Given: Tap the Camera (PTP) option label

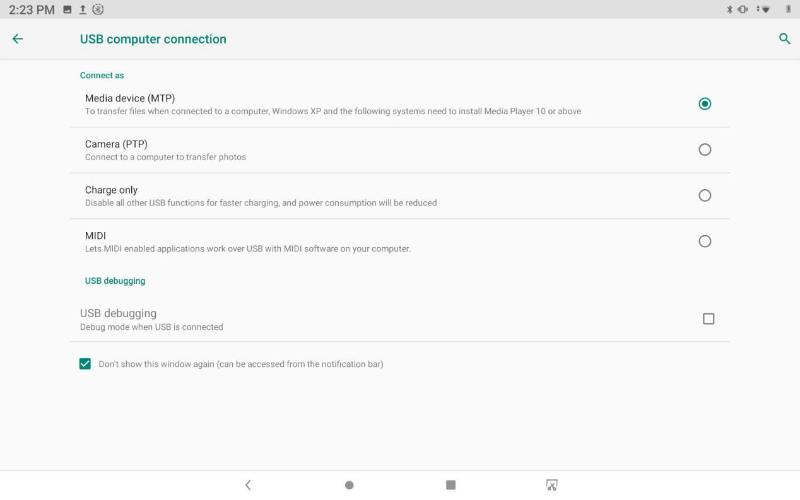Looking at the screenshot, I should tap(116, 144).
